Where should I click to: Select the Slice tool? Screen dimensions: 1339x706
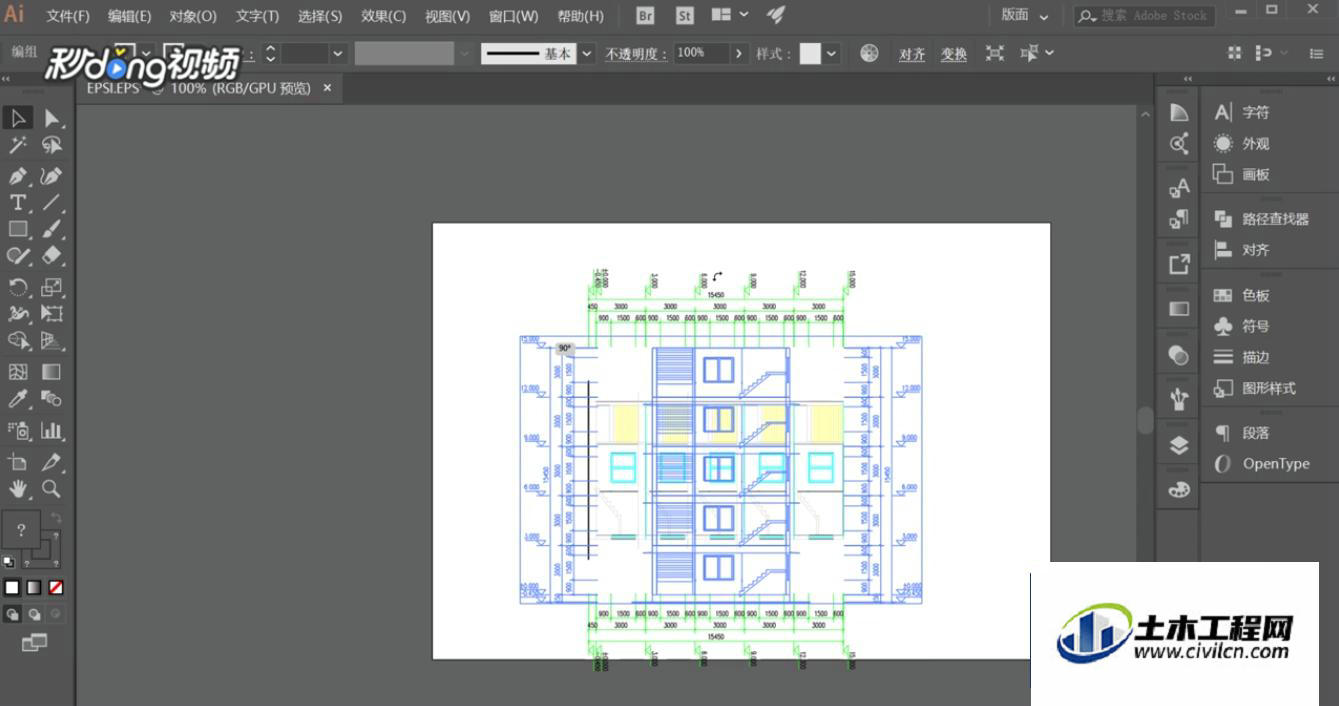click(x=52, y=462)
